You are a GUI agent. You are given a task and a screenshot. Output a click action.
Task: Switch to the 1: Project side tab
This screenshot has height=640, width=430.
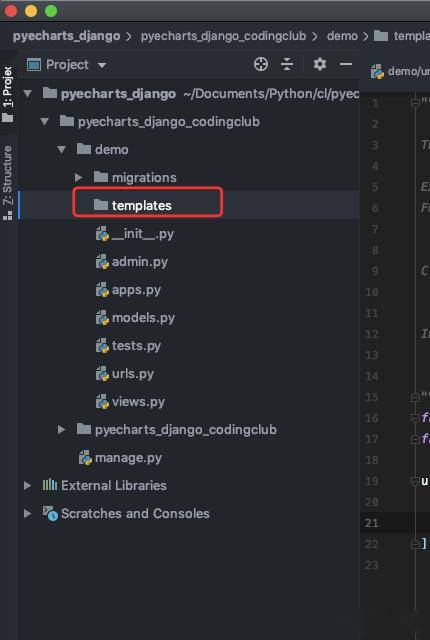[8, 94]
